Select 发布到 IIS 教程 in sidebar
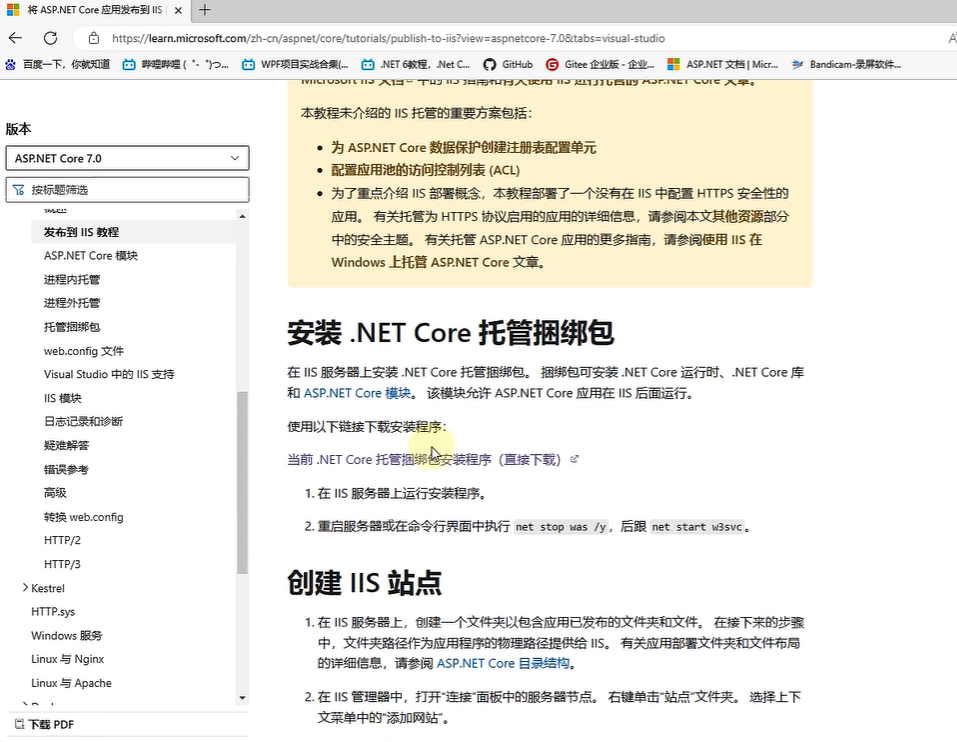Image resolution: width=957 pixels, height=742 pixels. [81, 232]
